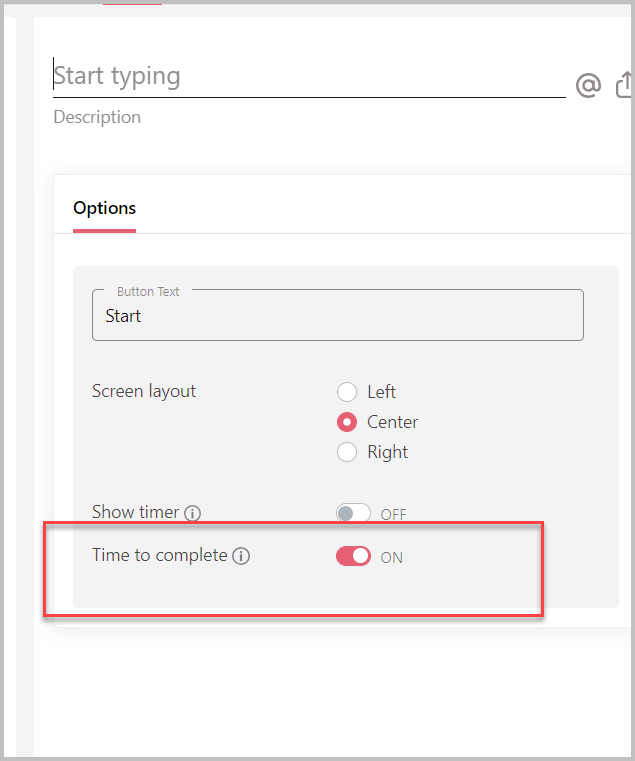Viewport: 635px width, 761px height.
Task: Click the Screen layout label
Action: [x=144, y=391]
